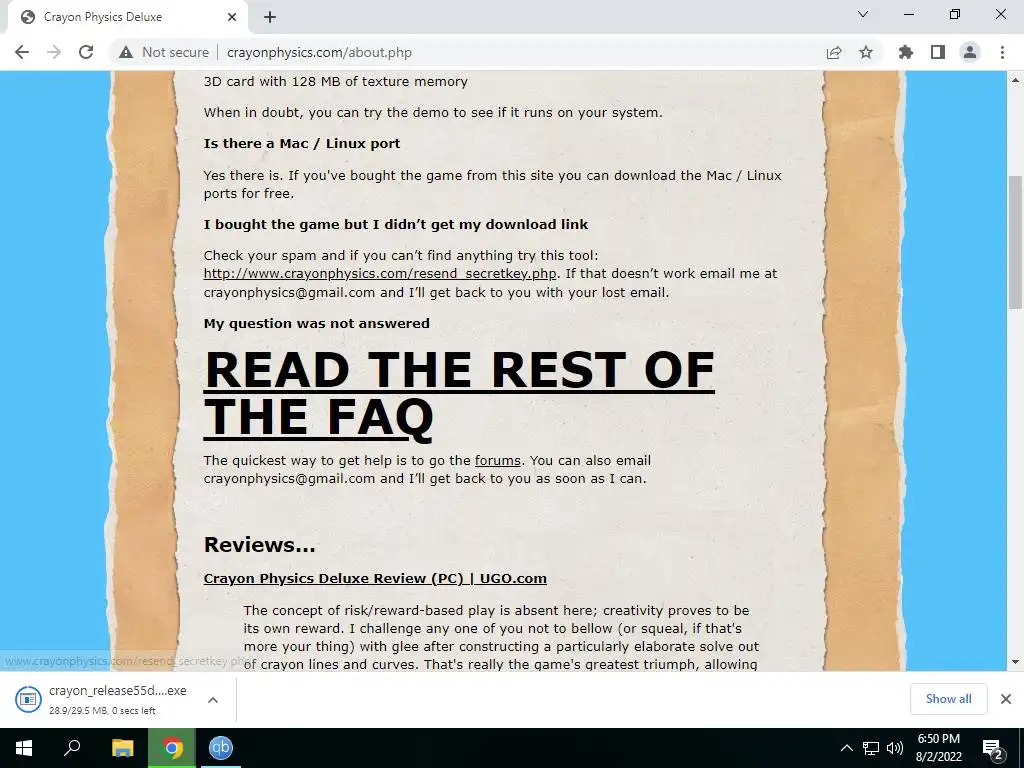Minimize the Chrome window

908,14
